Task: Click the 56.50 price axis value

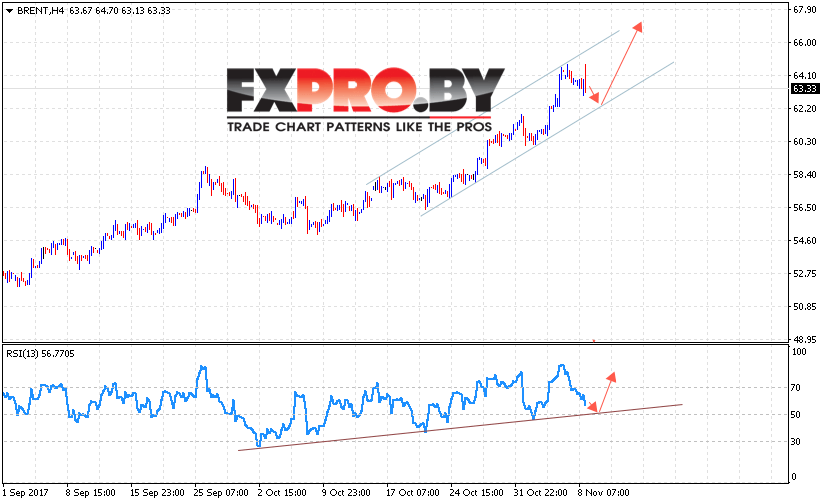Action: click(805, 208)
